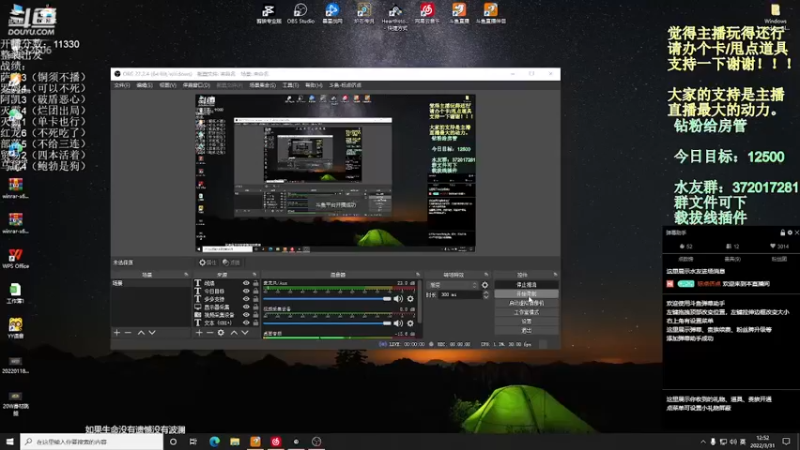
Task: Pop out the Controls dock
Action: [x=555, y=275]
